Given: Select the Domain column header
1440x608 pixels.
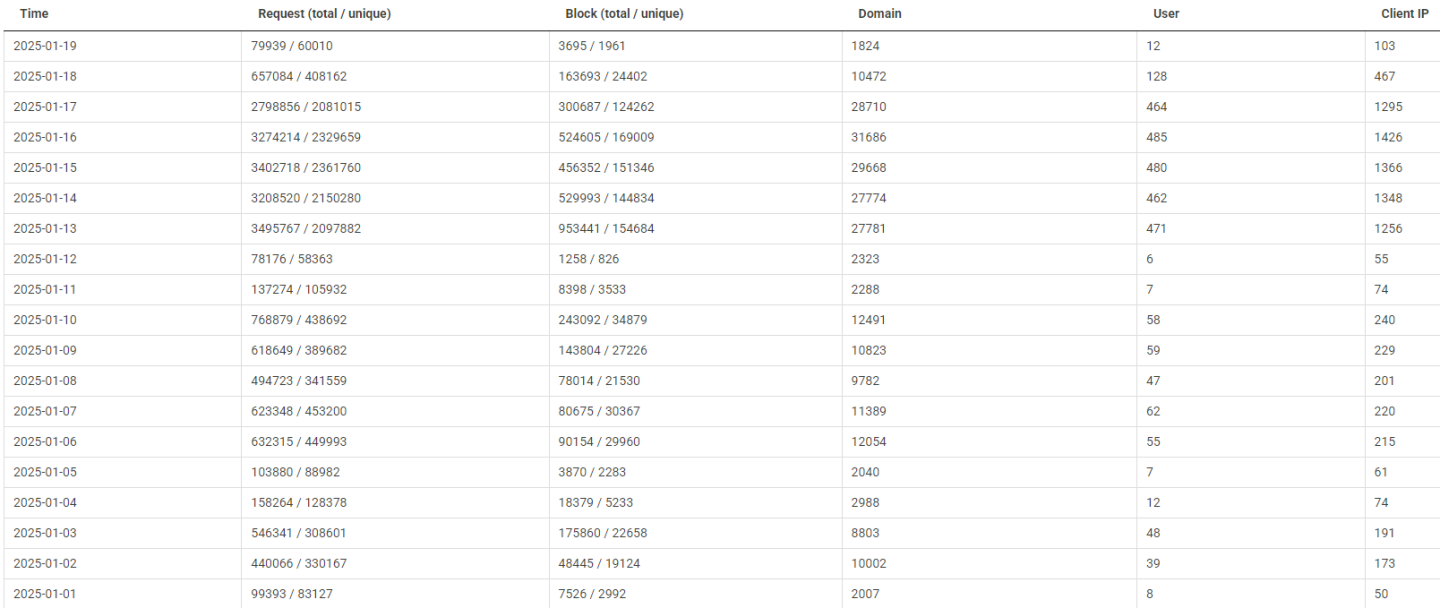Looking at the screenshot, I should click(879, 14).
